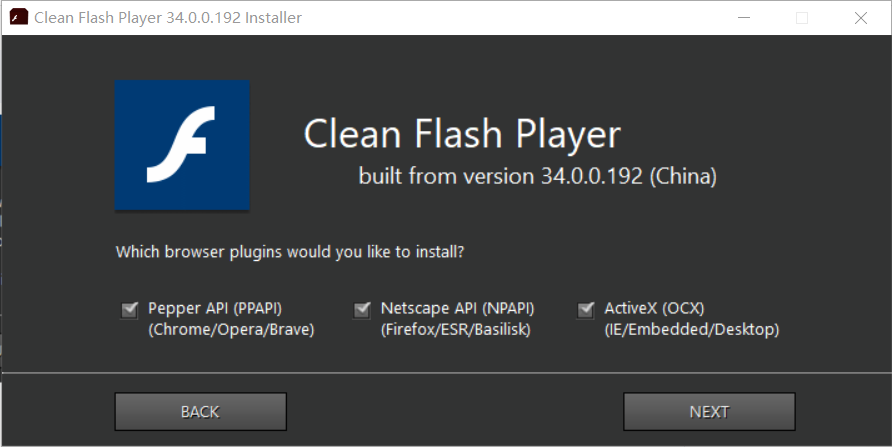Image resolution: width=892 pixels, height=447 pixels.
Task: Click the installer window title text
Action: pos(168,18)
